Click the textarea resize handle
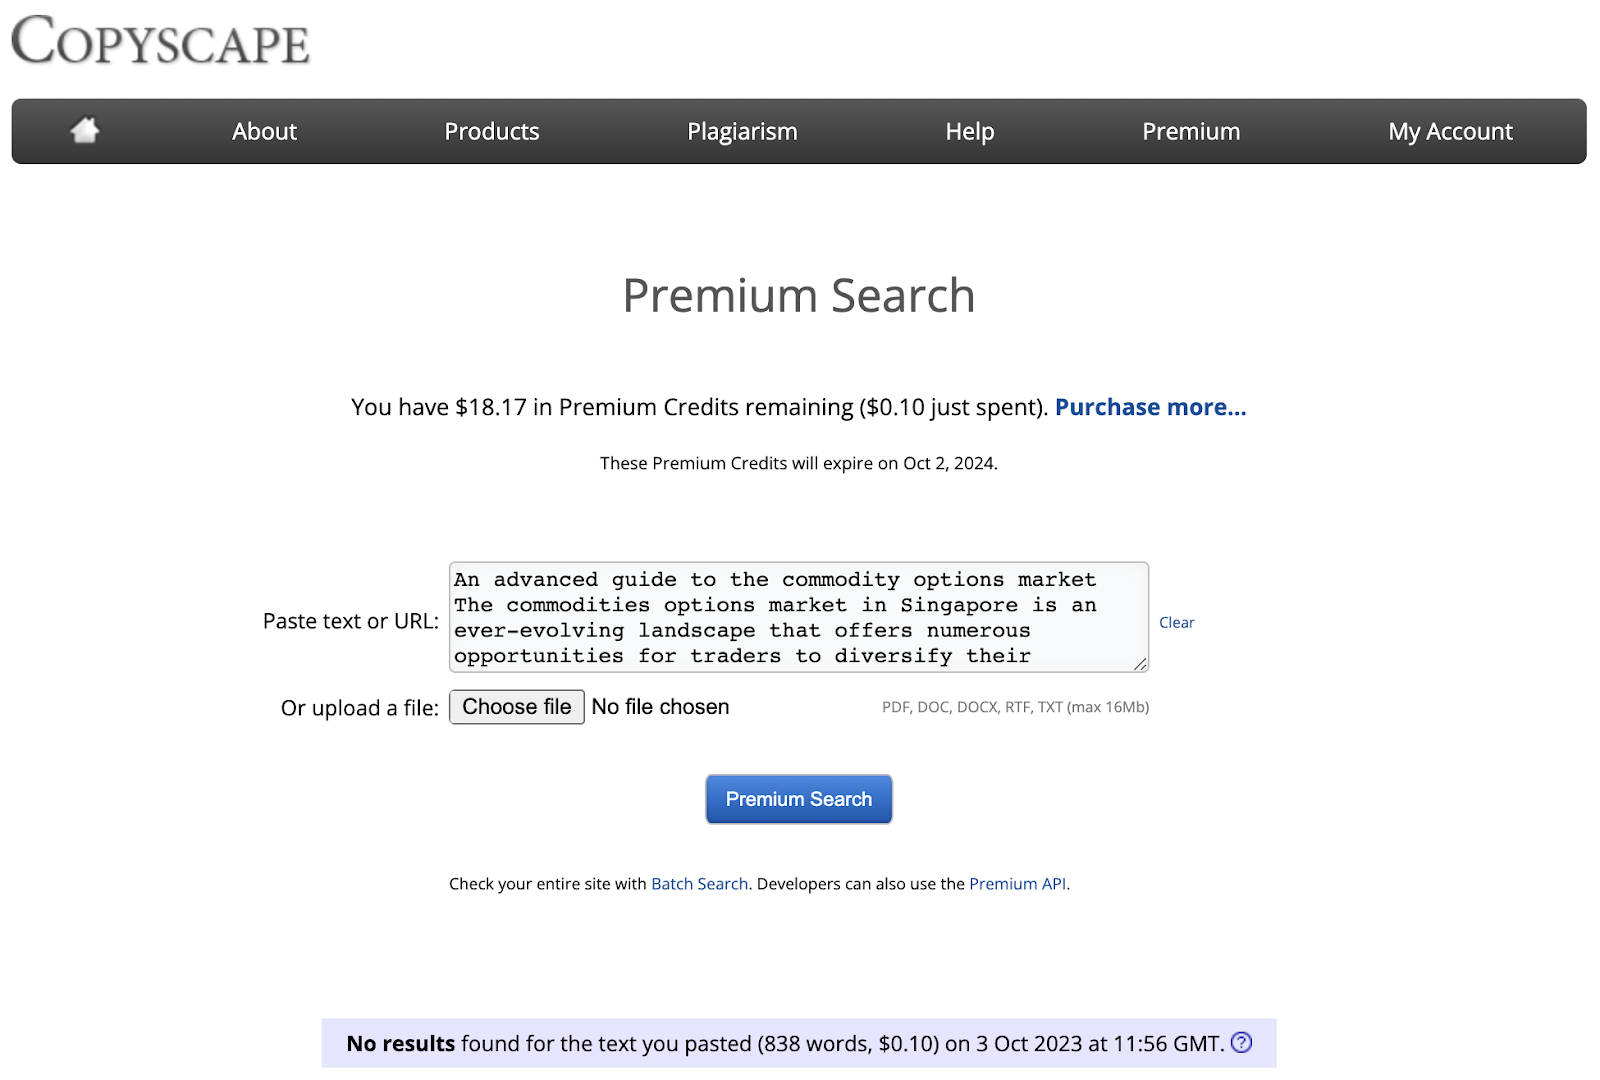The image size is (1600, 1080). [1140, 664]
